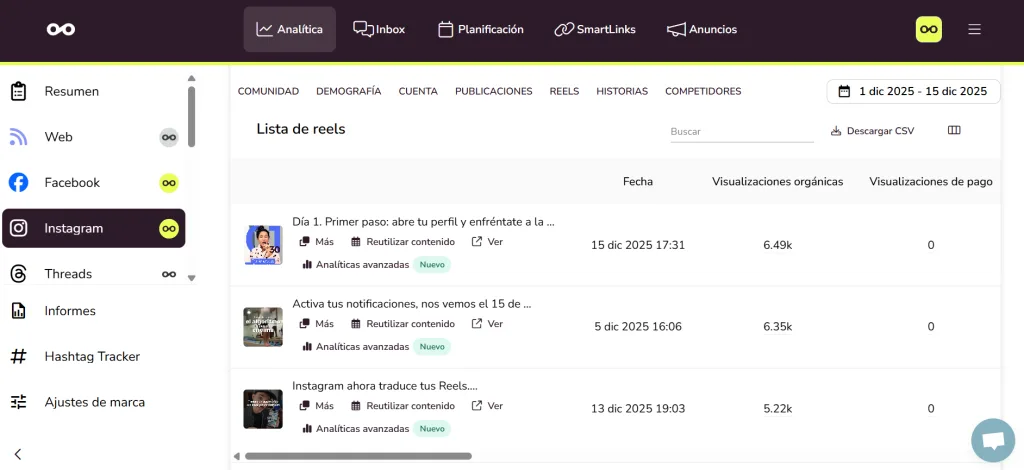This screenshot has height=470, width=1024.
Task: Sort by the Fecha column header
Action: 638,181
